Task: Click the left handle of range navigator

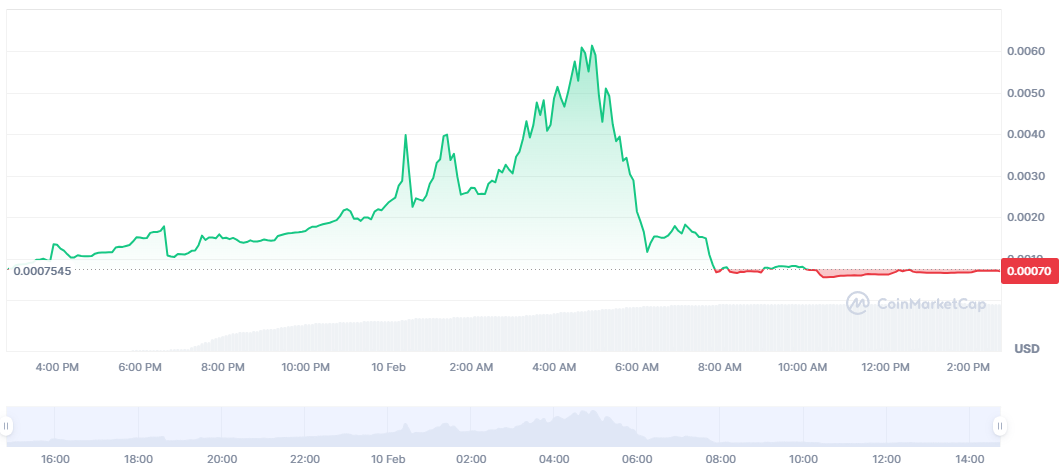Action: [6, 426]
